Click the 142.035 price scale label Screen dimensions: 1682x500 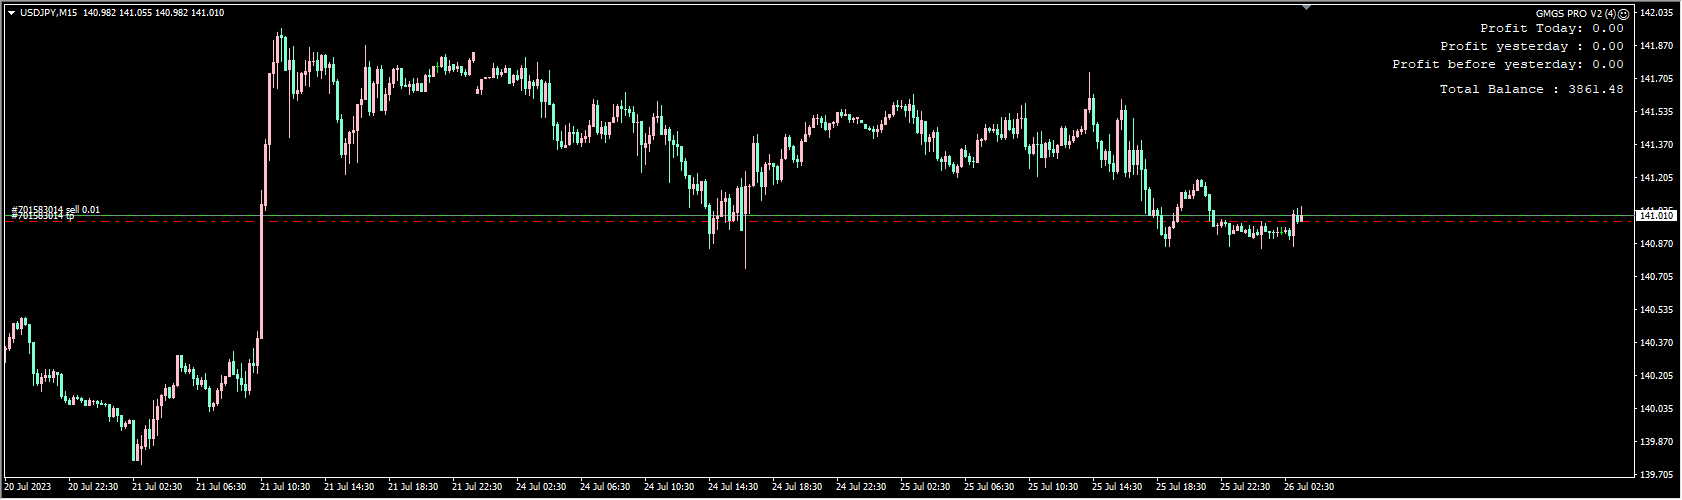(1657, 13)
